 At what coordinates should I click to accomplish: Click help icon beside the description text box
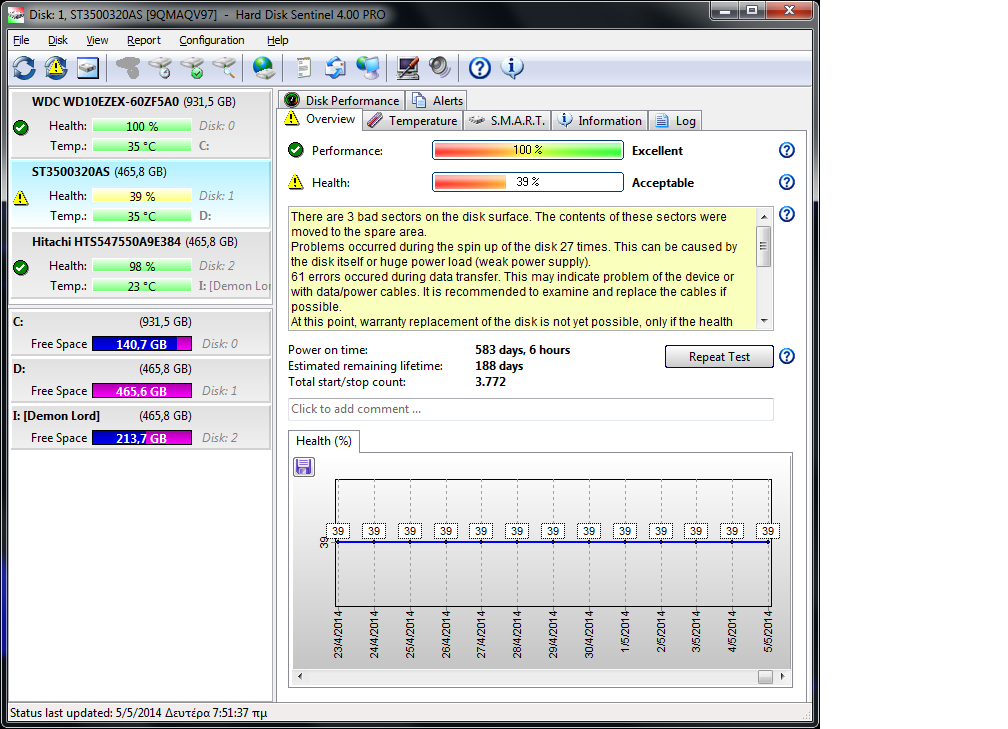787,214
